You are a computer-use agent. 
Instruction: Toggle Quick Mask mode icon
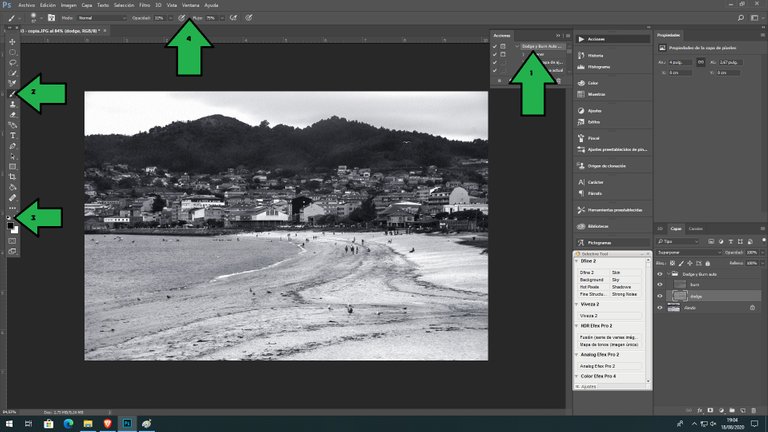click(x=12, y=241)
